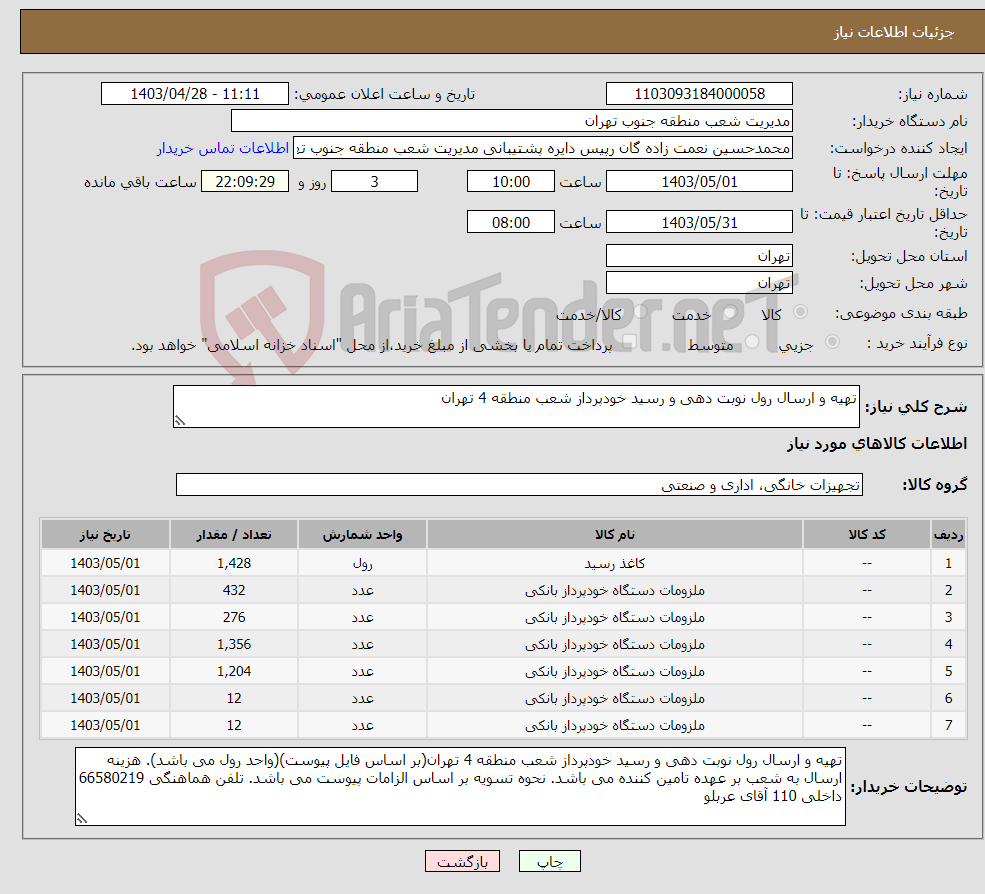Screen dimensions: 985x894
Task: Click the جزئیات اطلاعات نیاز page header
Action: [x=894, y=32]
